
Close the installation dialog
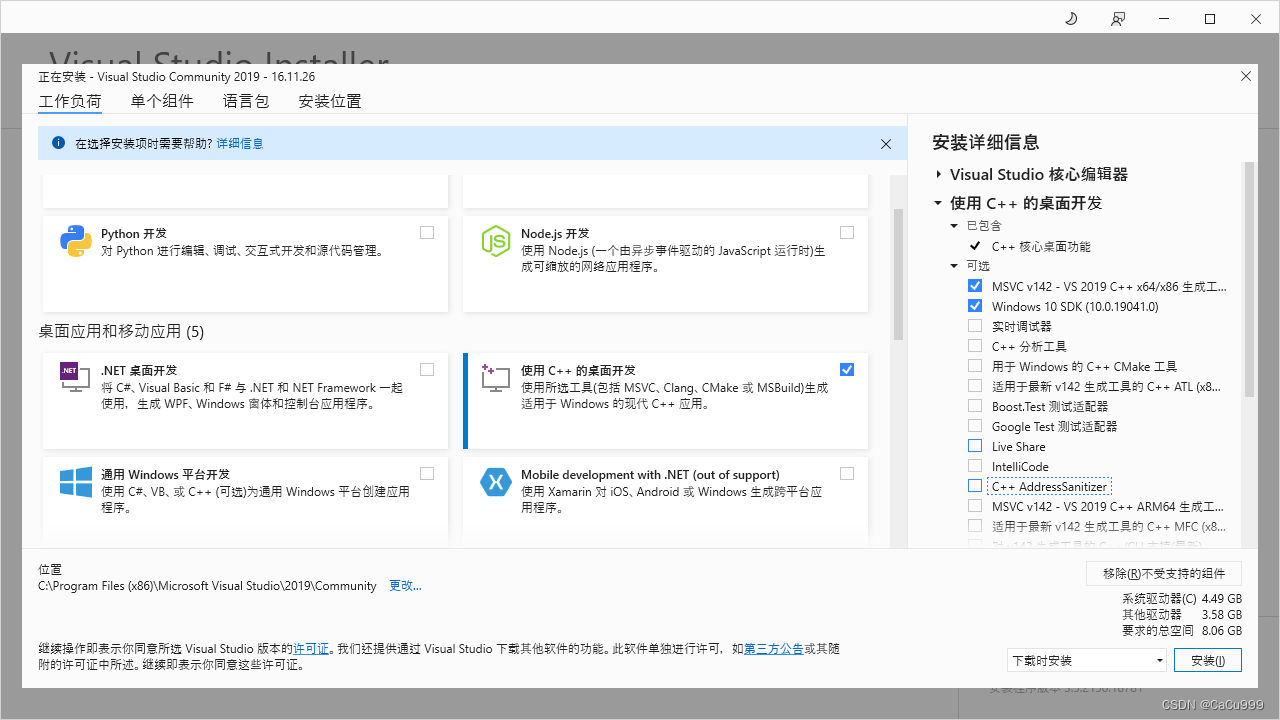(x=1246, y=76)
